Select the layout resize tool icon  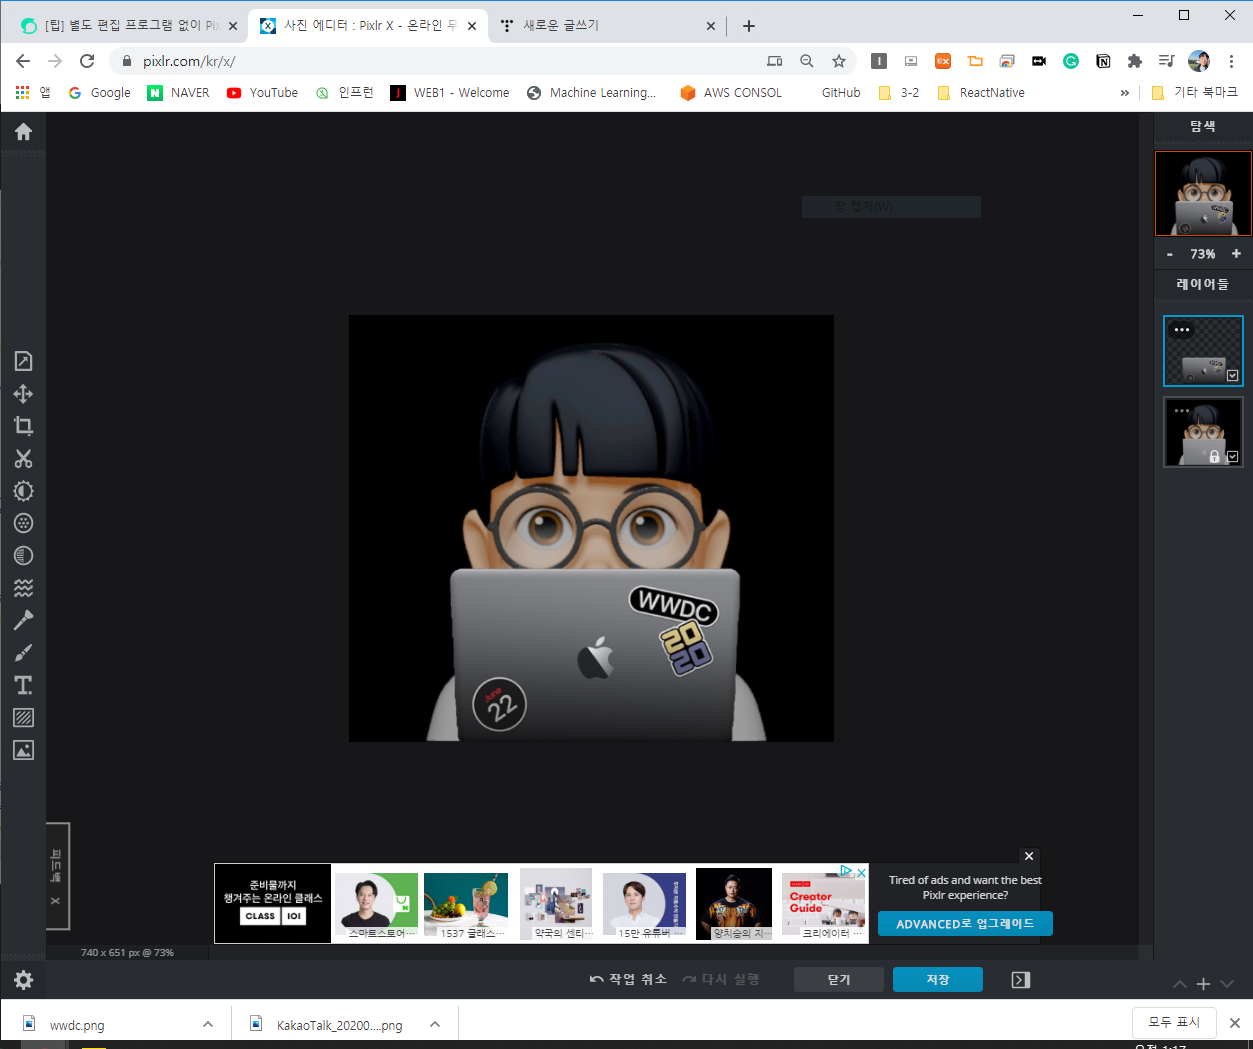(23, 361)
